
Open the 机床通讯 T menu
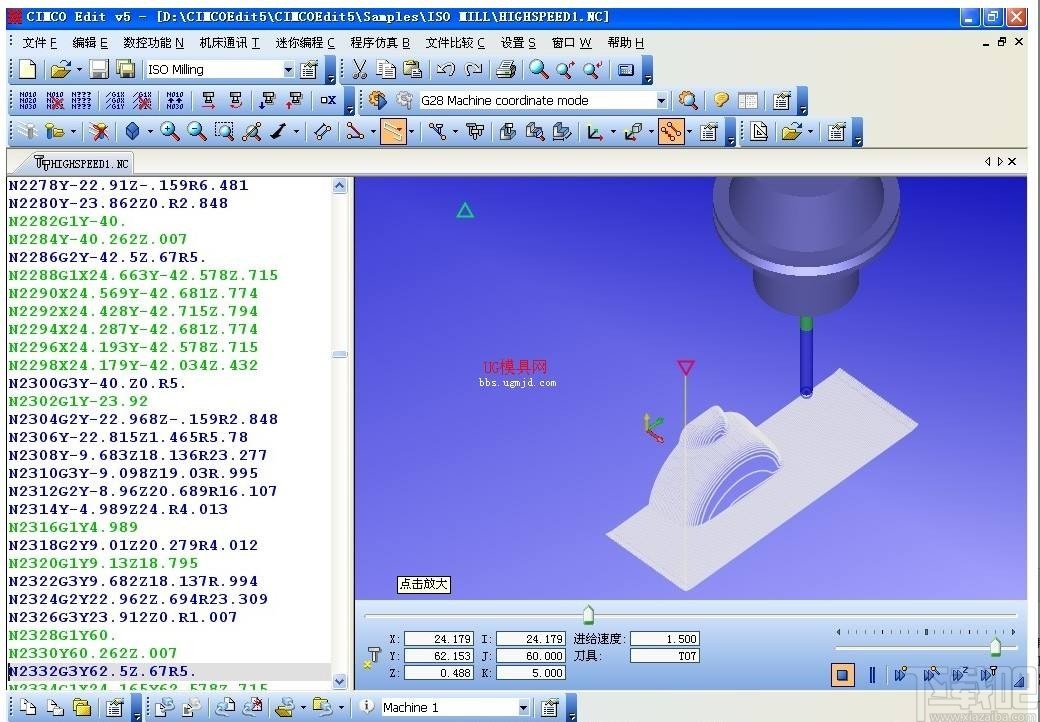(x=229, y=43)
